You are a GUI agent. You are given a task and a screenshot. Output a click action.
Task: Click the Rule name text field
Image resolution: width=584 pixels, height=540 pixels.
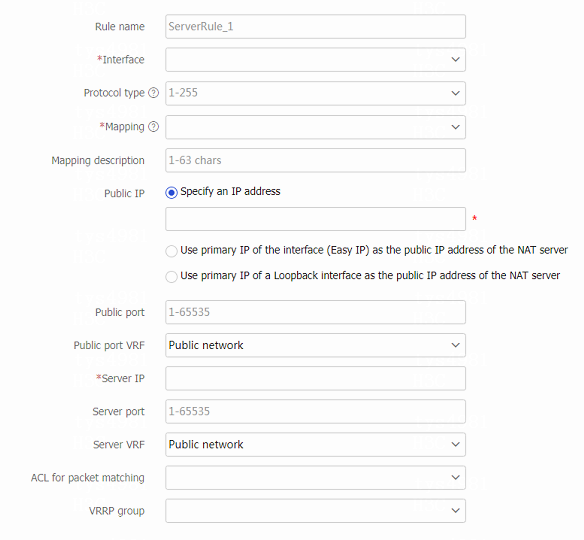tap(315, 26)
